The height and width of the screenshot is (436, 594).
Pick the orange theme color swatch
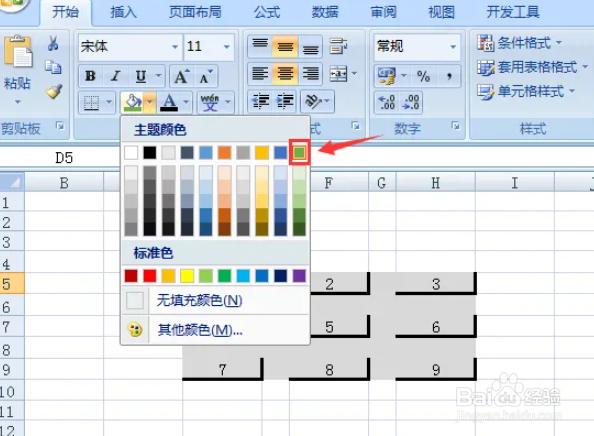[x=224, y=153]
